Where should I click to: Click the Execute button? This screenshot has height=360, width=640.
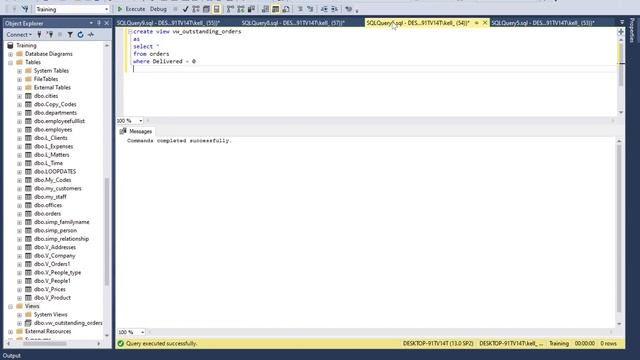131,9
